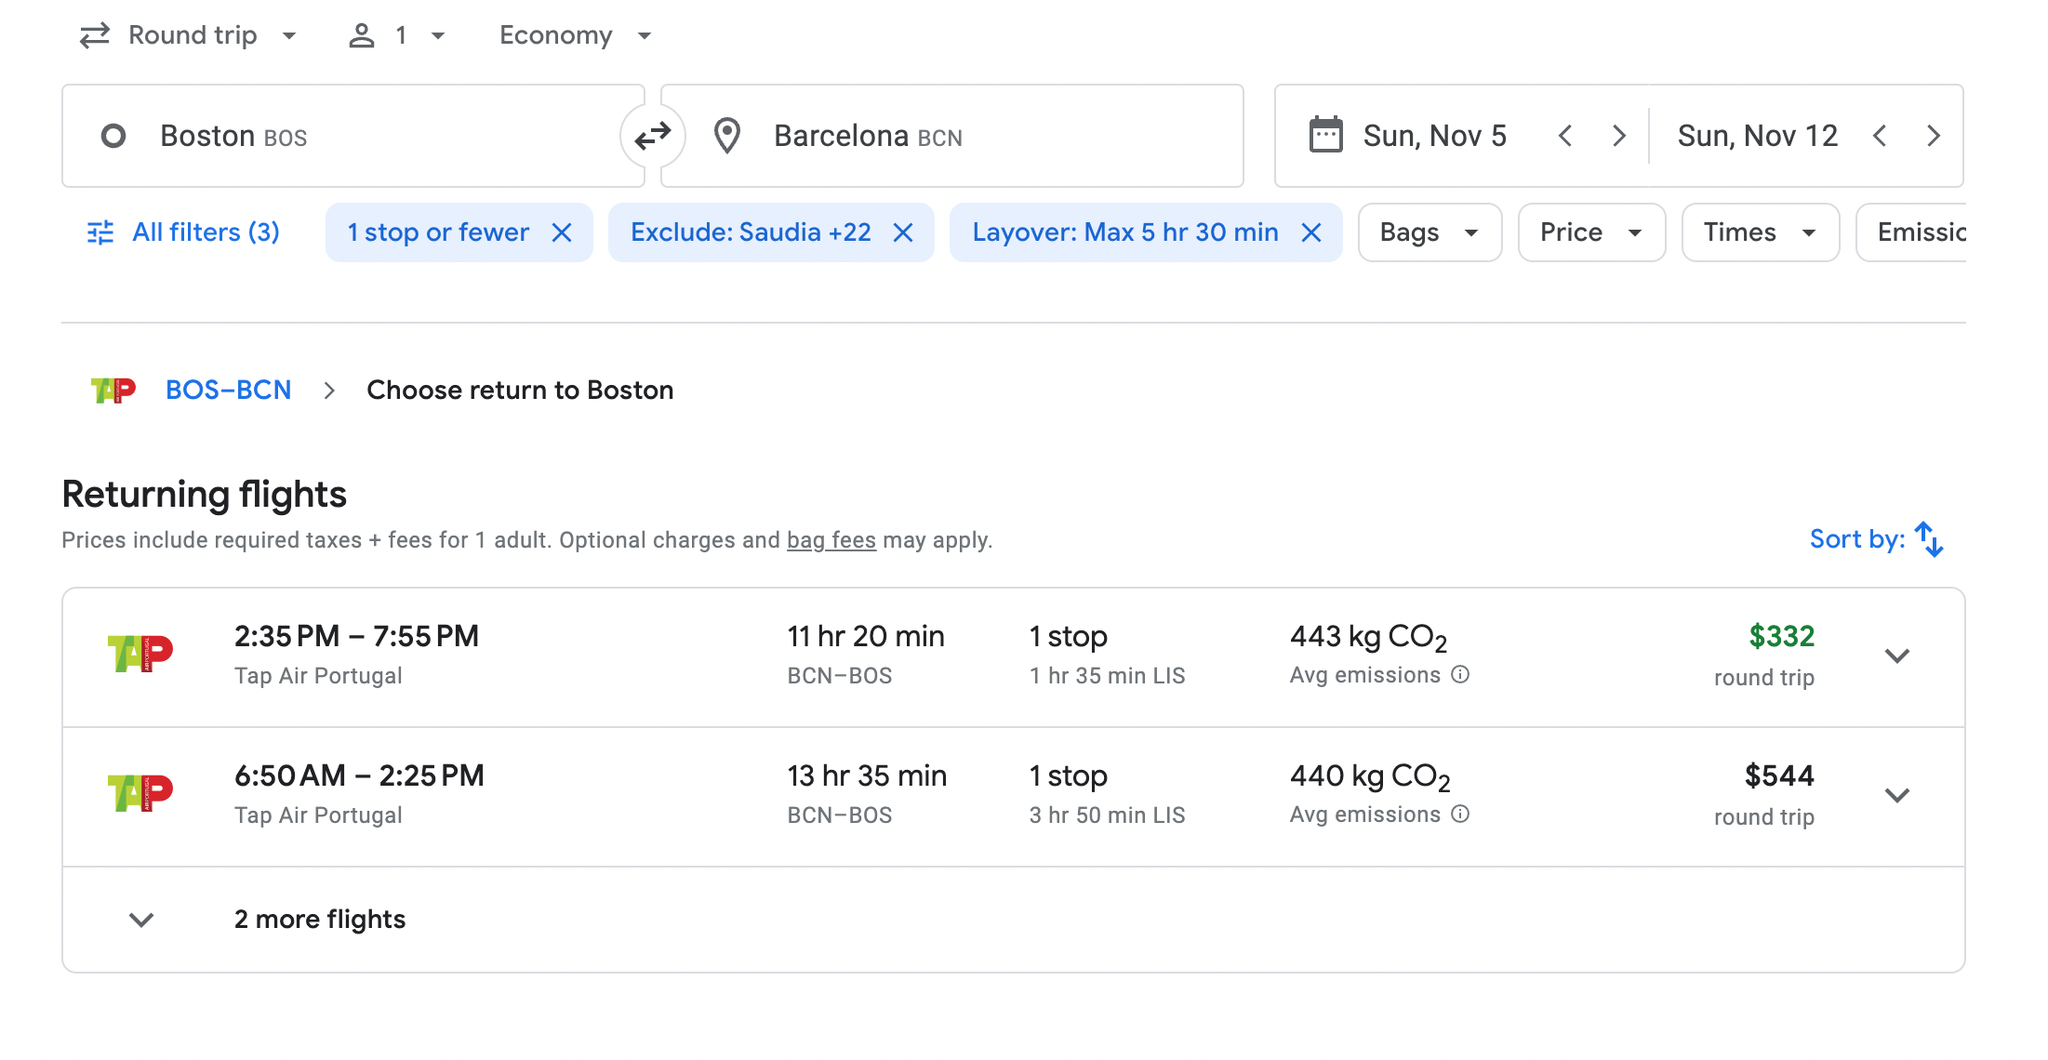Clear the 'Layover: Max 5 hr 30 min' filter
Screen dimensions: 2048x1060
pos(1311,232)
